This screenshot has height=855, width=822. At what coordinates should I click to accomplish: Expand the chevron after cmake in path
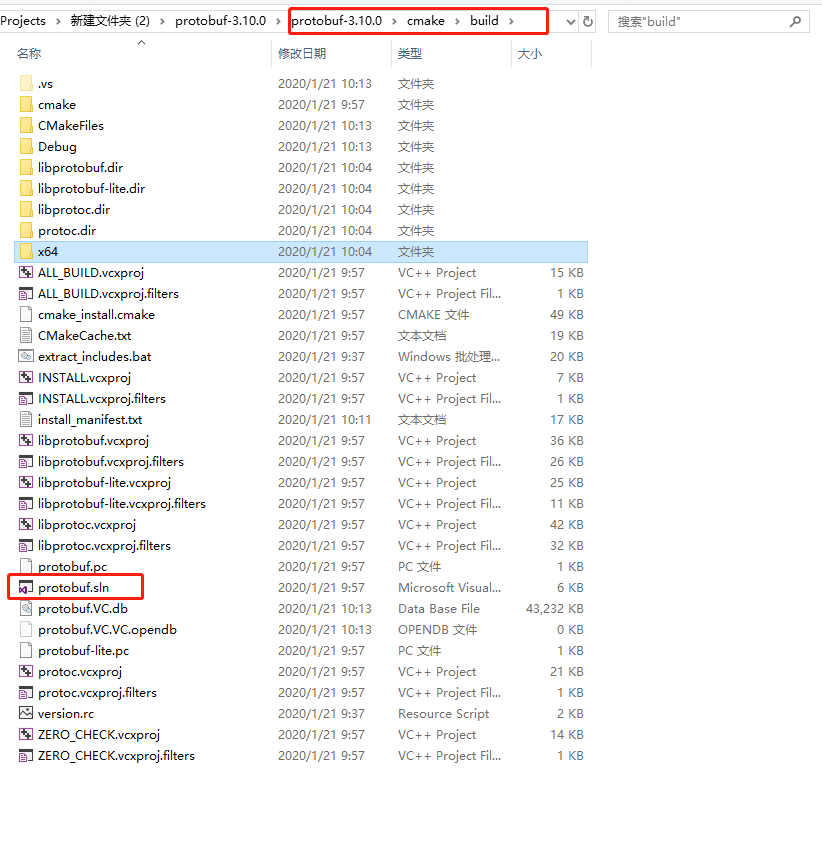point(457,21)
